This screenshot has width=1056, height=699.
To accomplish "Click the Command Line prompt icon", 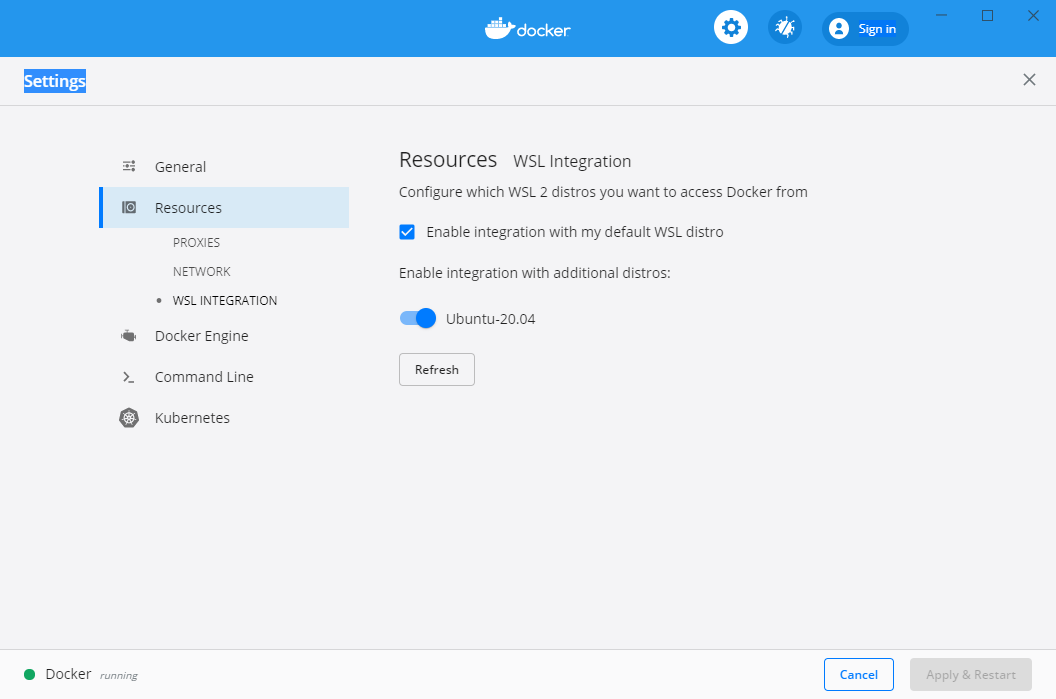I will 129,377.
